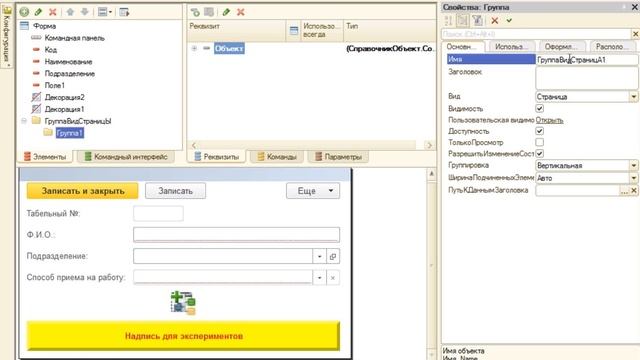
Task: Open the Конфигурация side panel tab
Action: click(7, 36)
